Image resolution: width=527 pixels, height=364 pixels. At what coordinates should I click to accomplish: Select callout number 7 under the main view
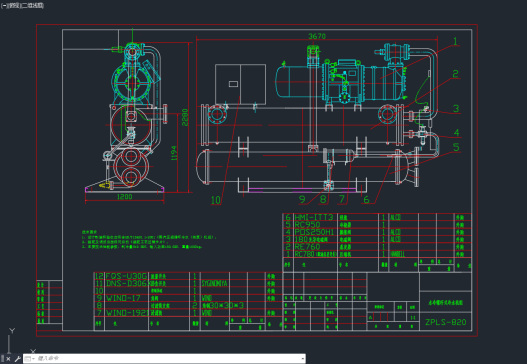pos(342,199)
